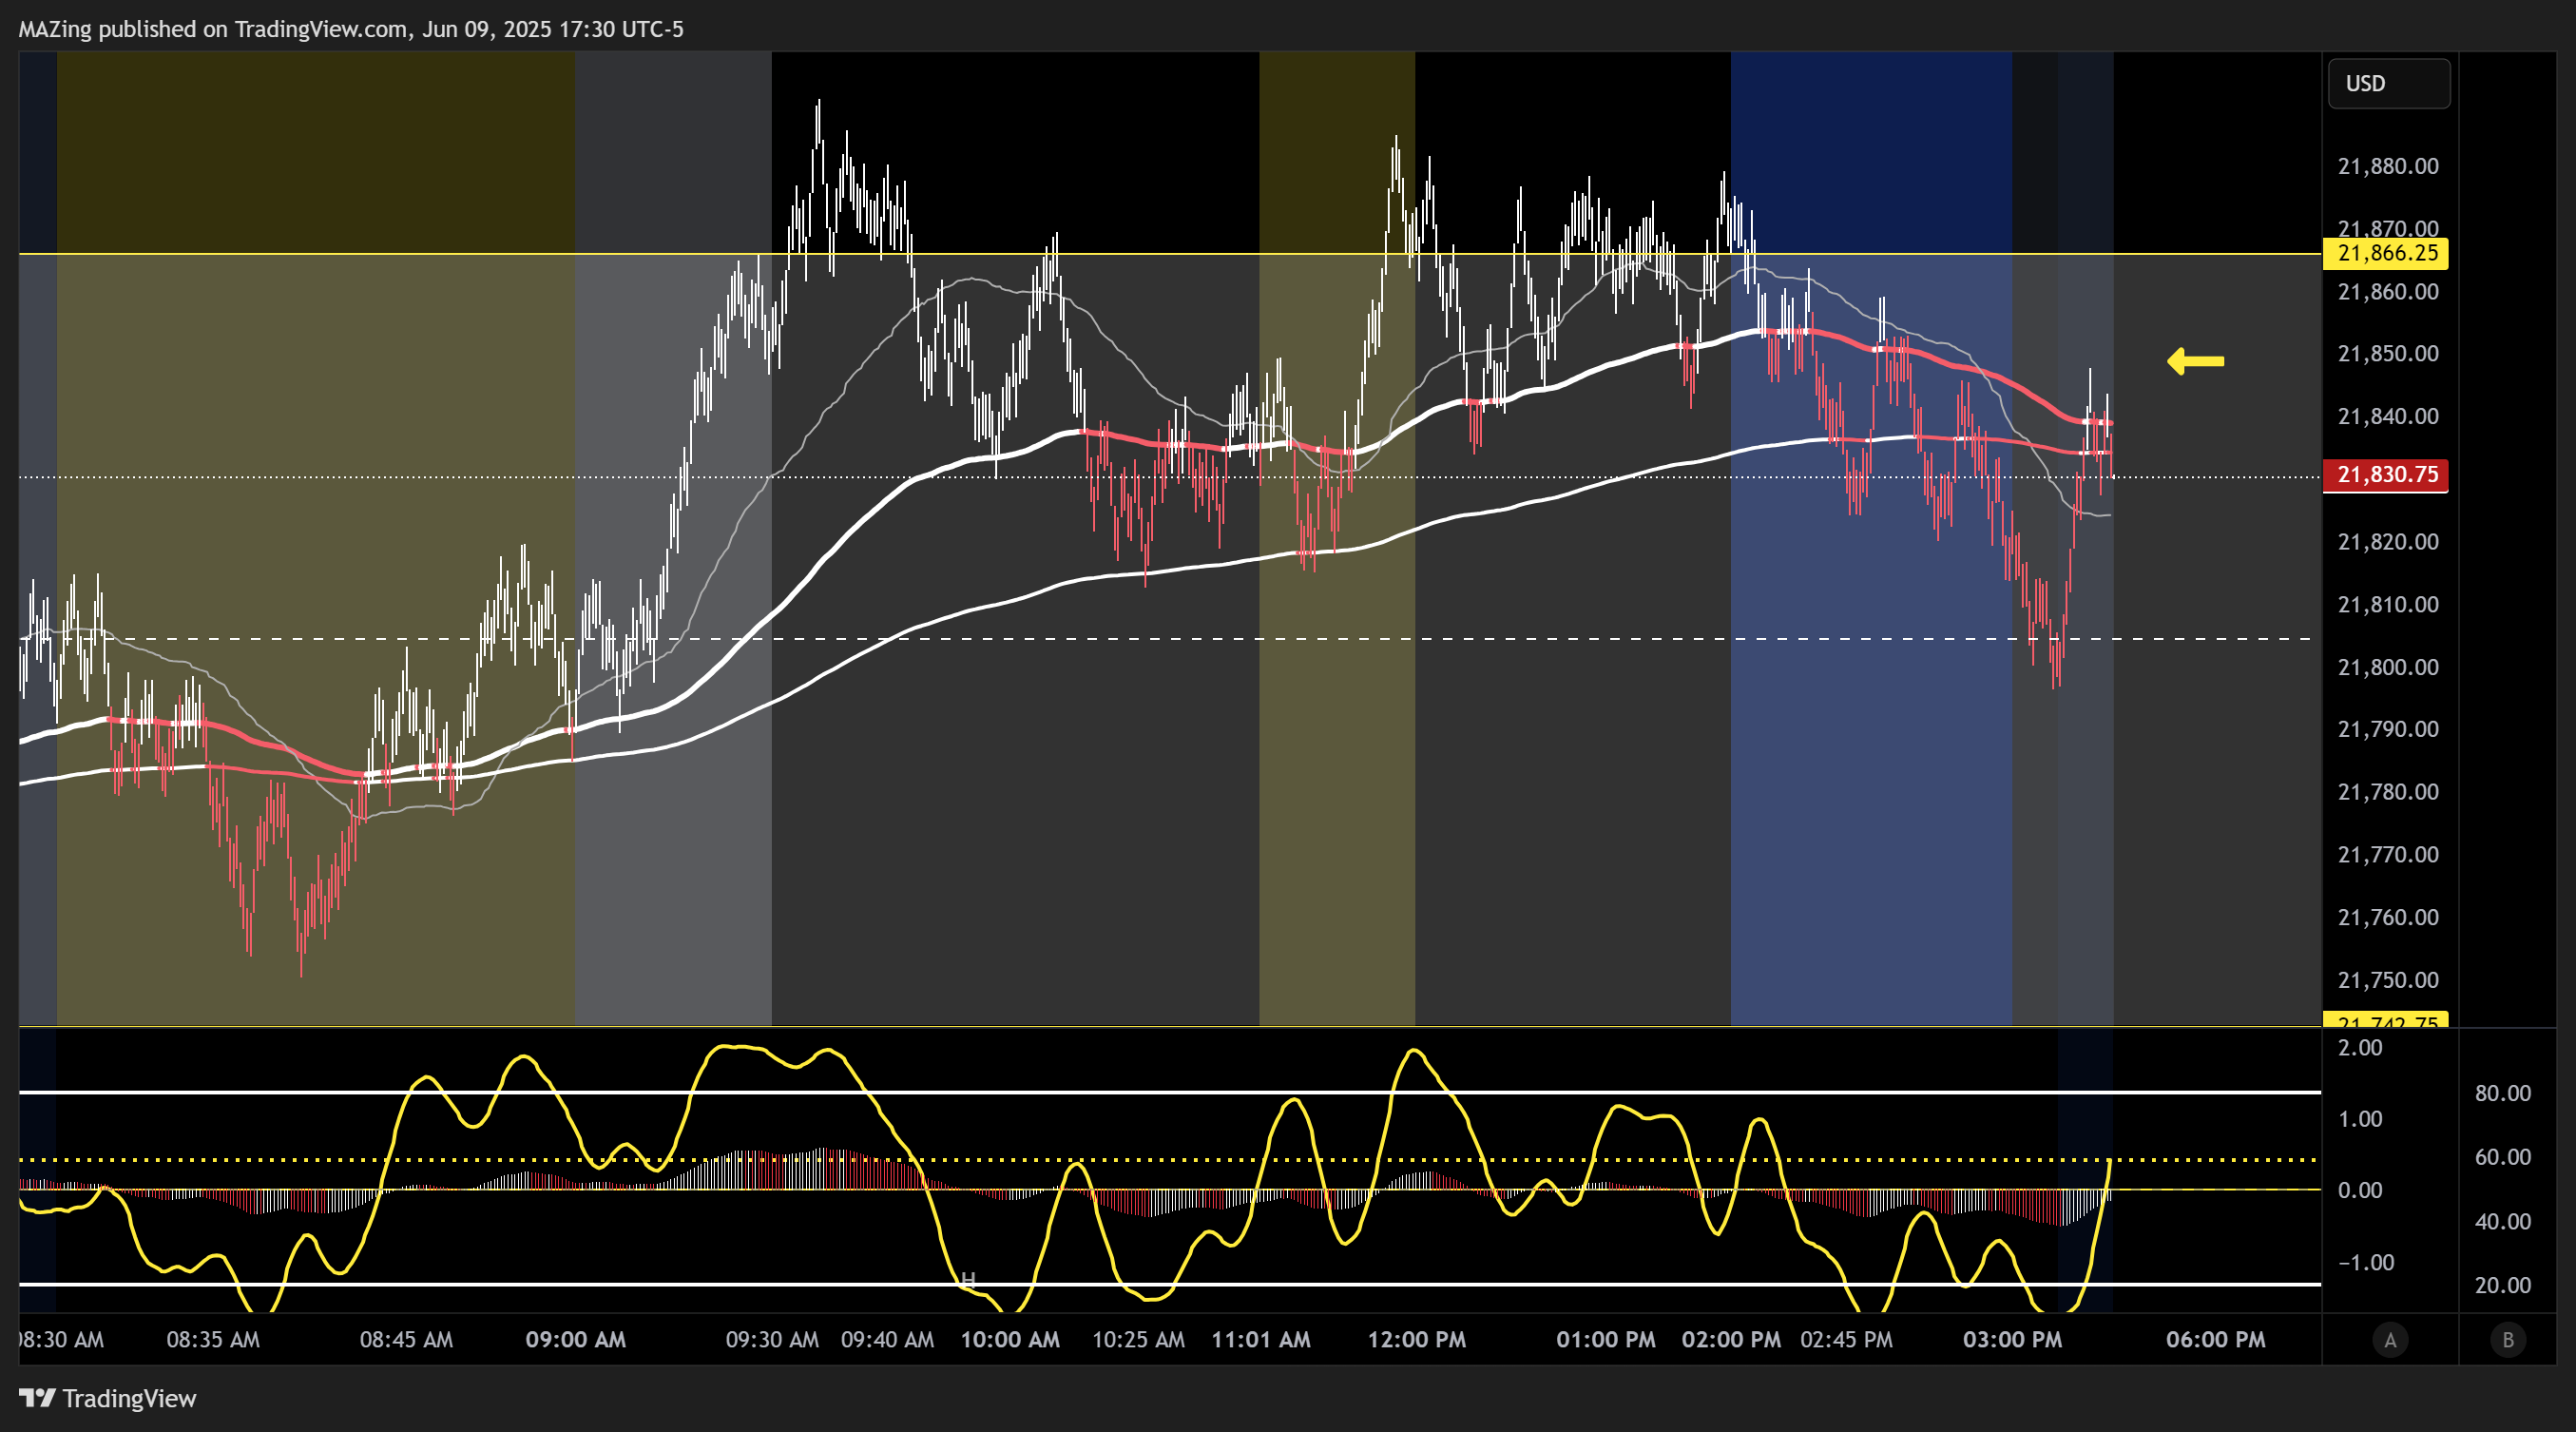The height and width of the screenshot is (1432, 2576).
Task: Click the -1.00 histogram scale value
Action: (x=2366, y=1263)
